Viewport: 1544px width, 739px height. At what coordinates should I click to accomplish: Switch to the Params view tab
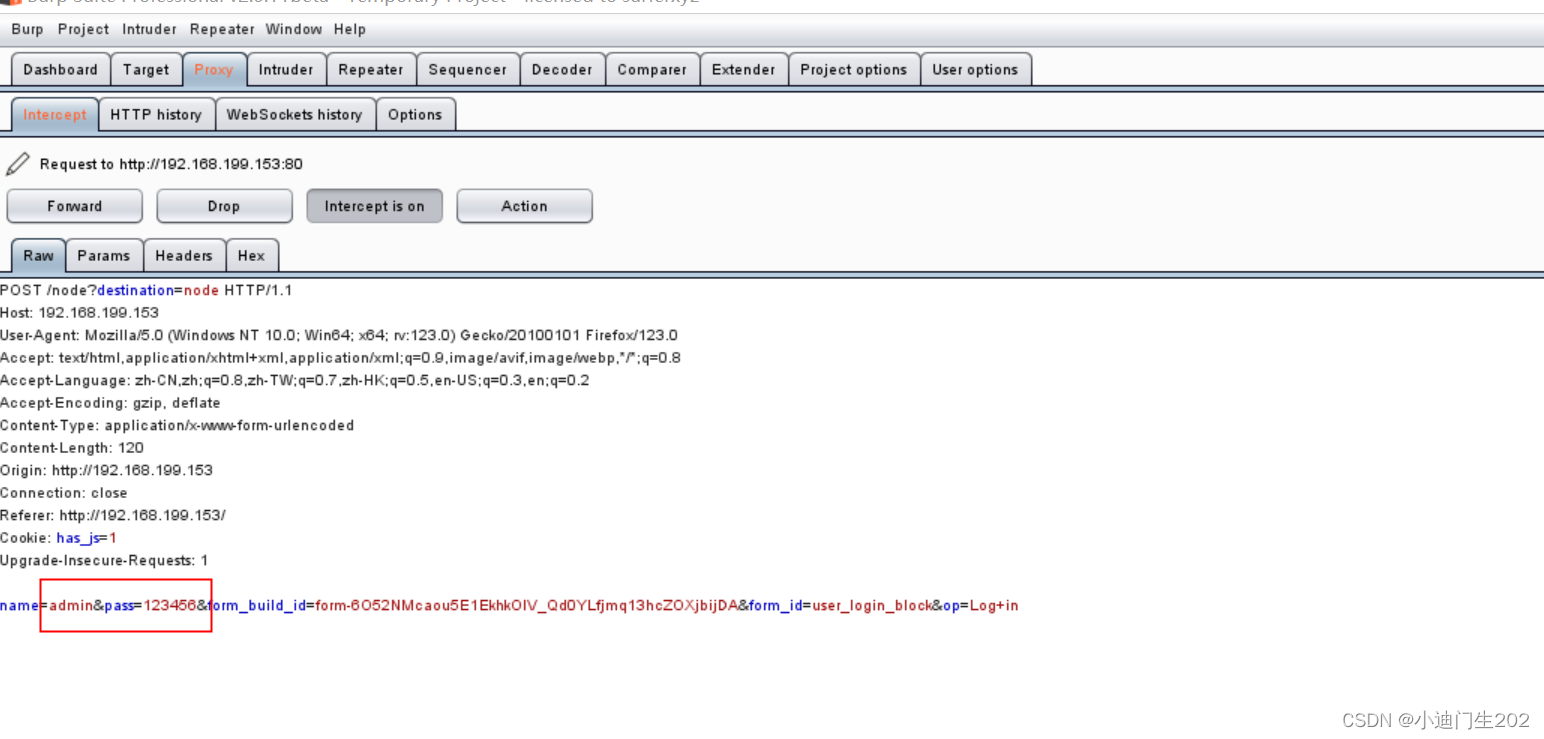click(x=104, y=256)
